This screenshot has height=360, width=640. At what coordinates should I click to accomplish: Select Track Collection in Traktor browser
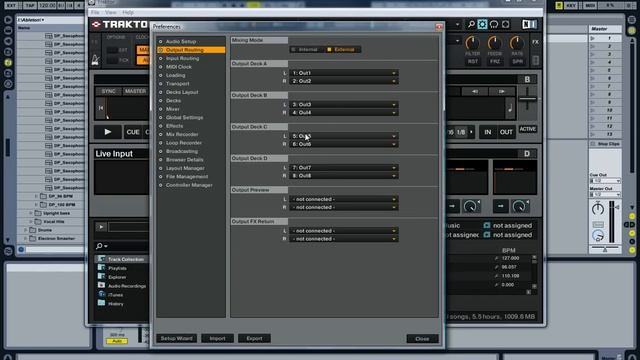click(126, 260)
